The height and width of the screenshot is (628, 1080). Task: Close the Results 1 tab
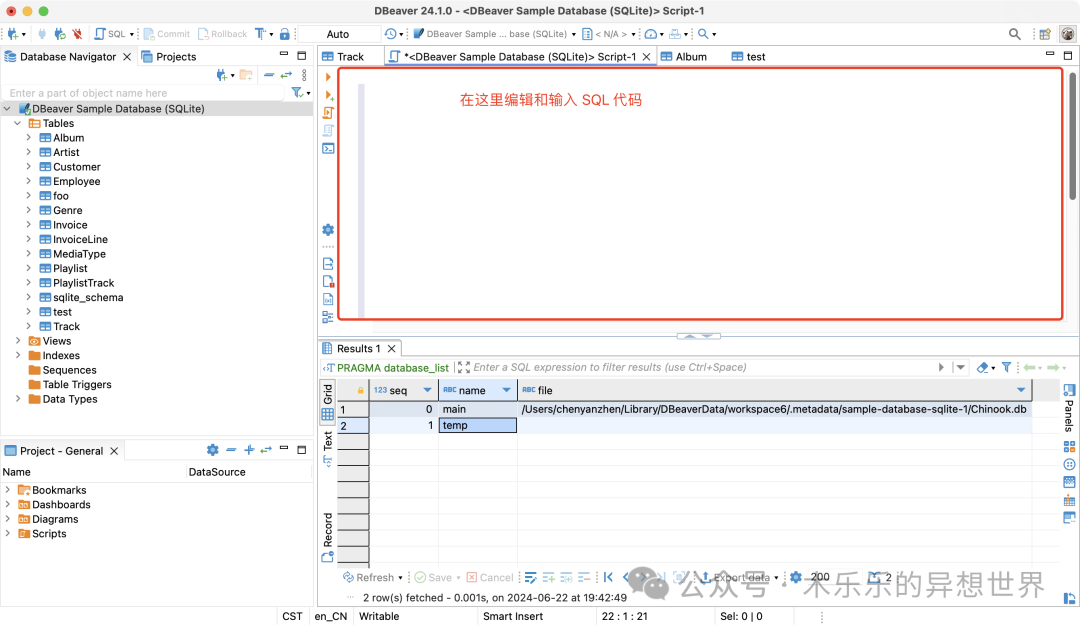(391, 348)
